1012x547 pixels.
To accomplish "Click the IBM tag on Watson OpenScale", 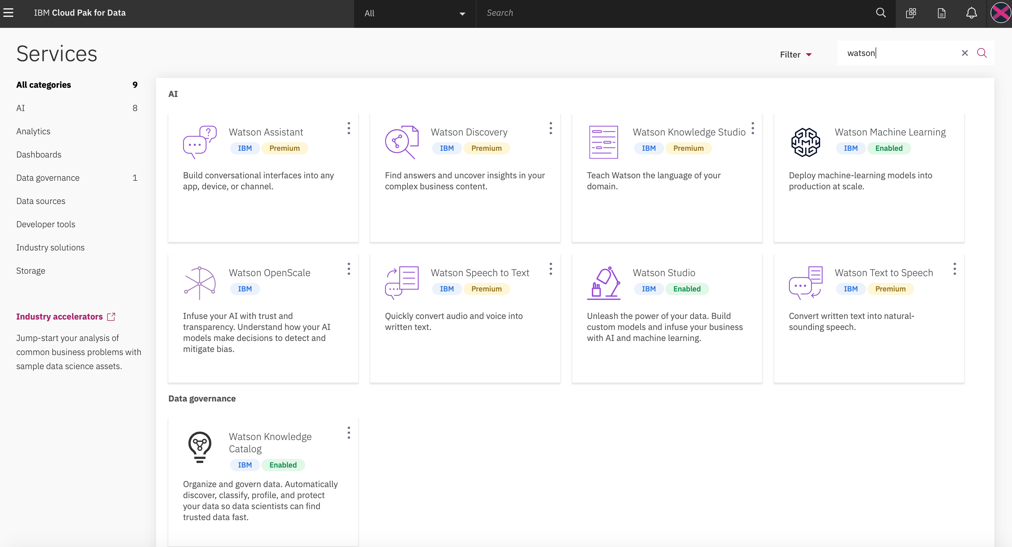I will coord(245,289).
